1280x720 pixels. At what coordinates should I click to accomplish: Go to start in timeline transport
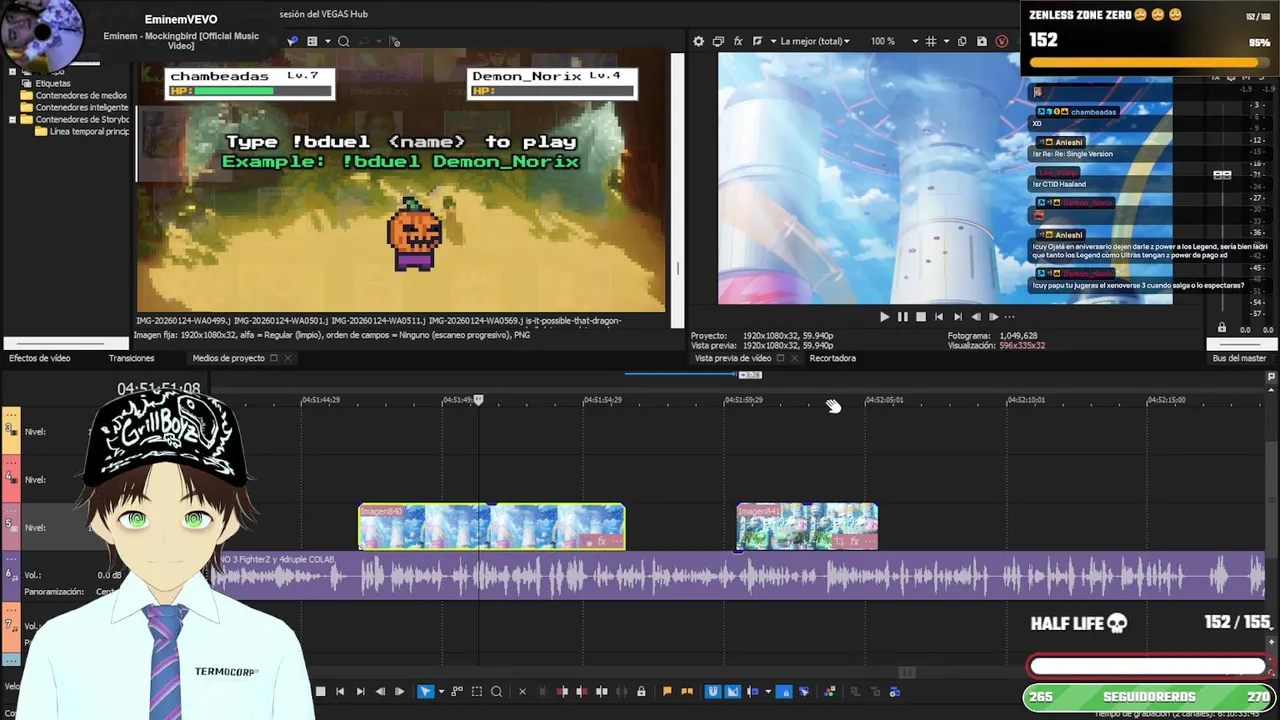[x=340, y=691]
